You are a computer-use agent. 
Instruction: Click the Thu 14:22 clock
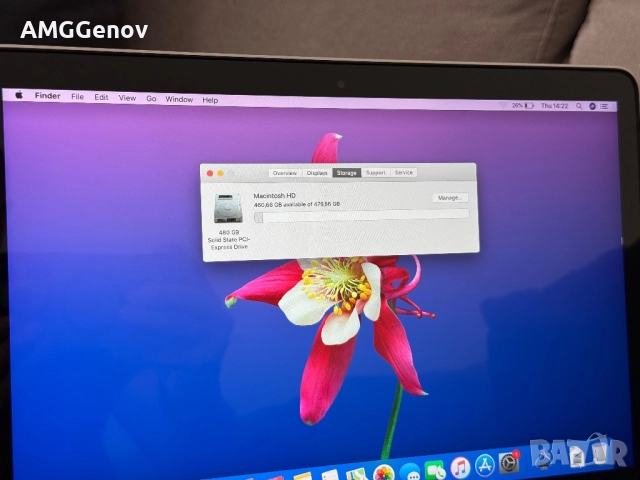554,106
